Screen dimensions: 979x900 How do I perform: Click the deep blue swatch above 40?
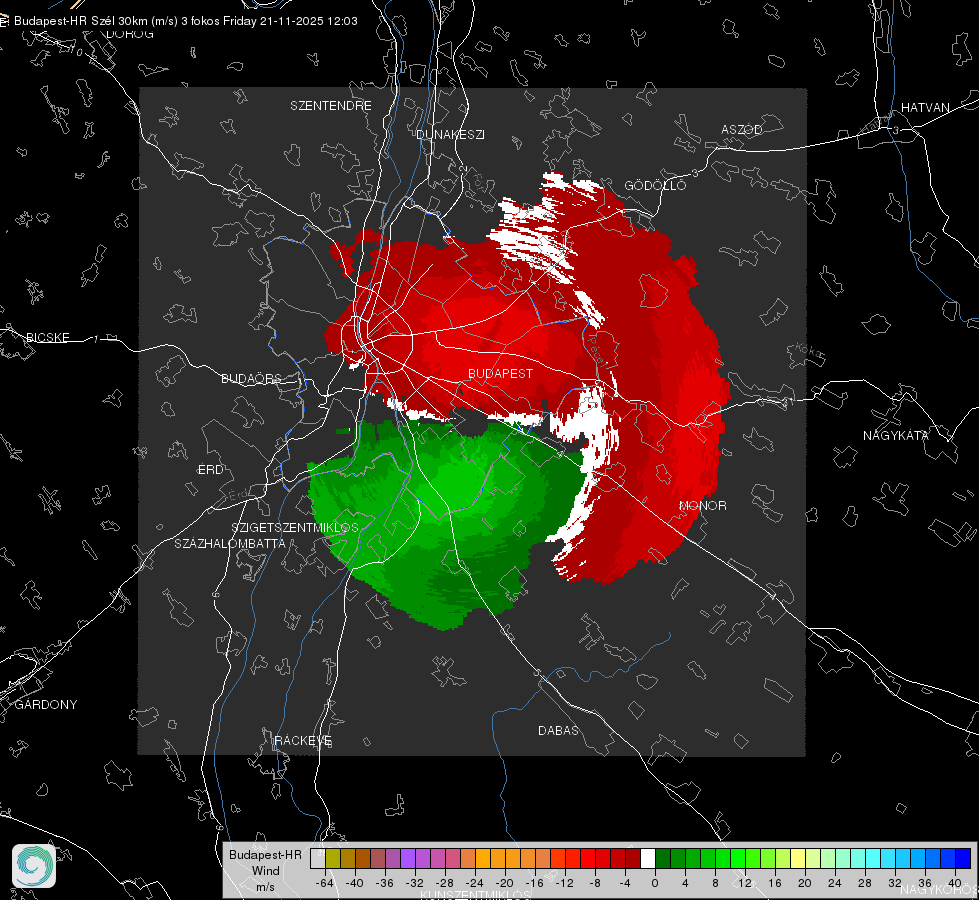[963, 858]
